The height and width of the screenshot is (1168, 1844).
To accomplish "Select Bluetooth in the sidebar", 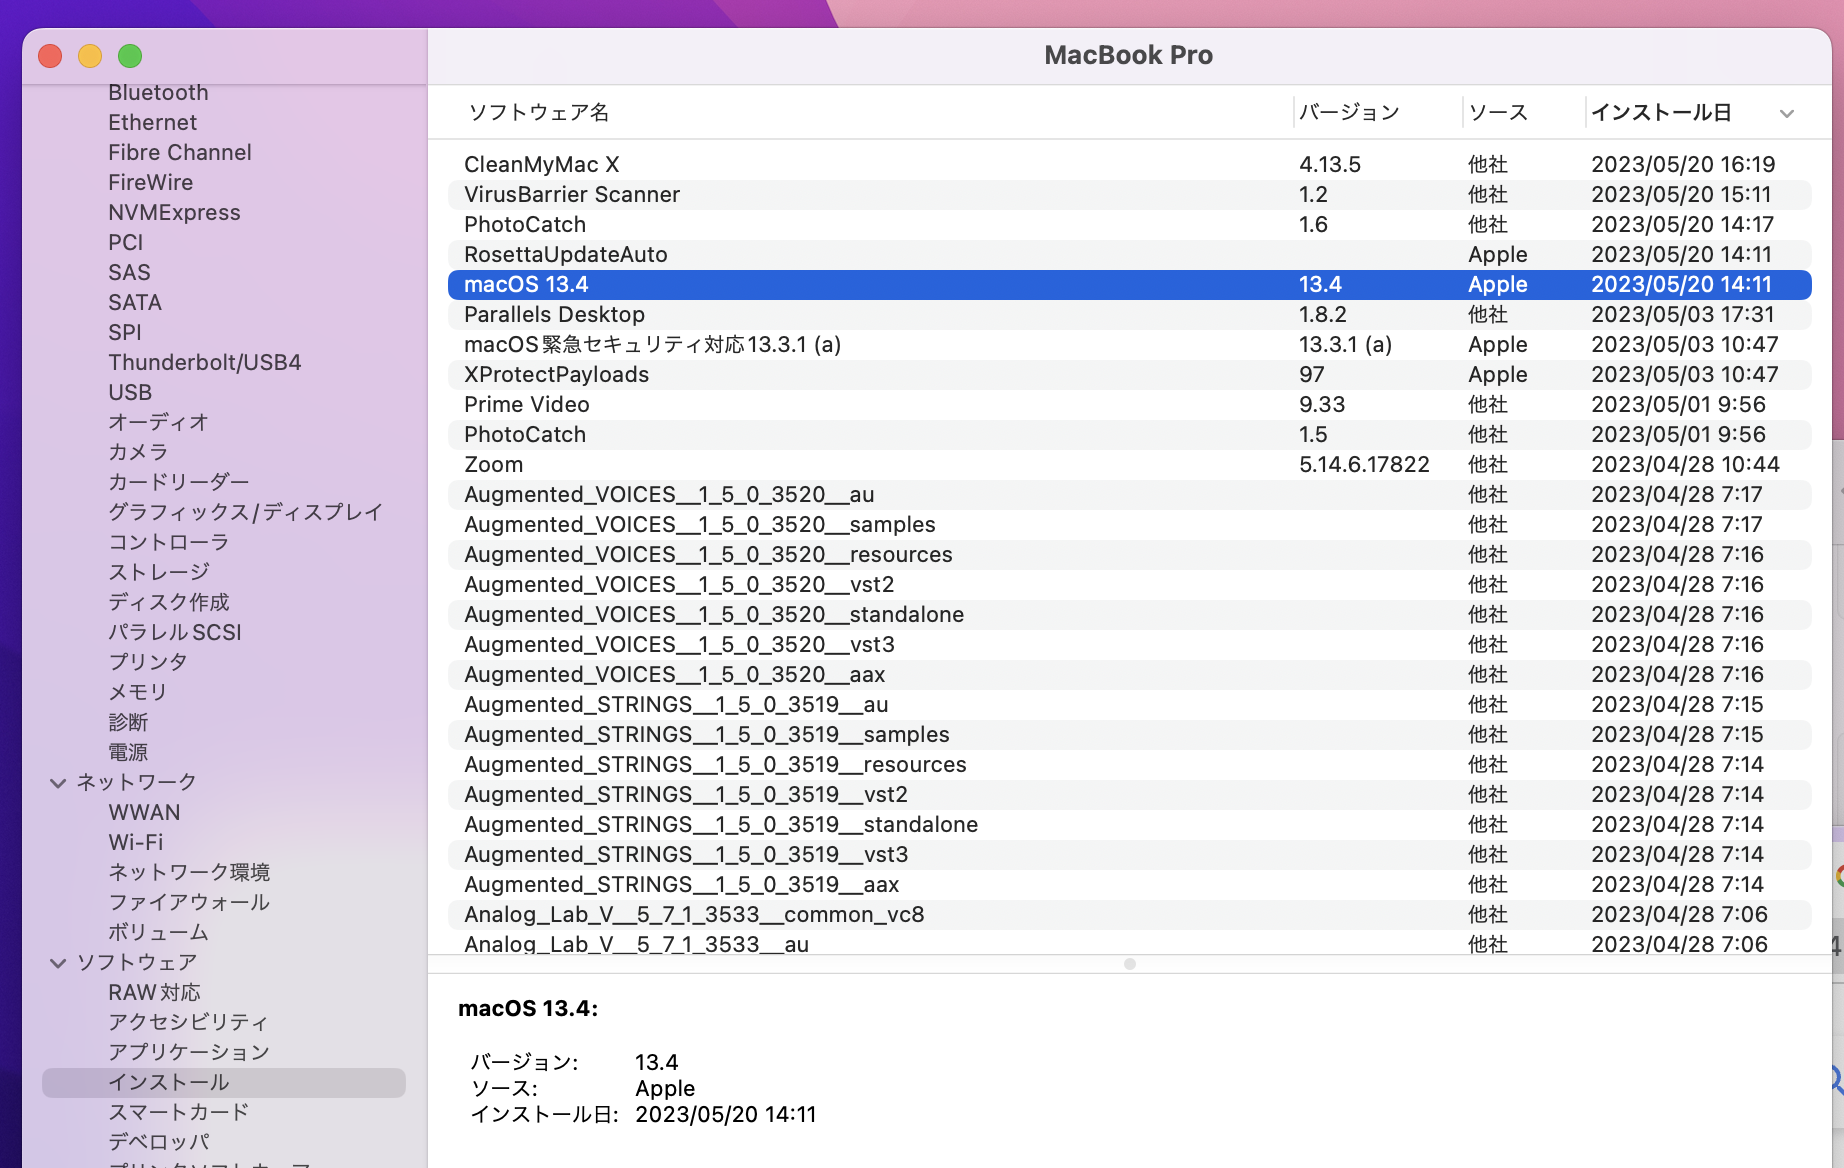I will pyautogui.click(x=158, y=93).
